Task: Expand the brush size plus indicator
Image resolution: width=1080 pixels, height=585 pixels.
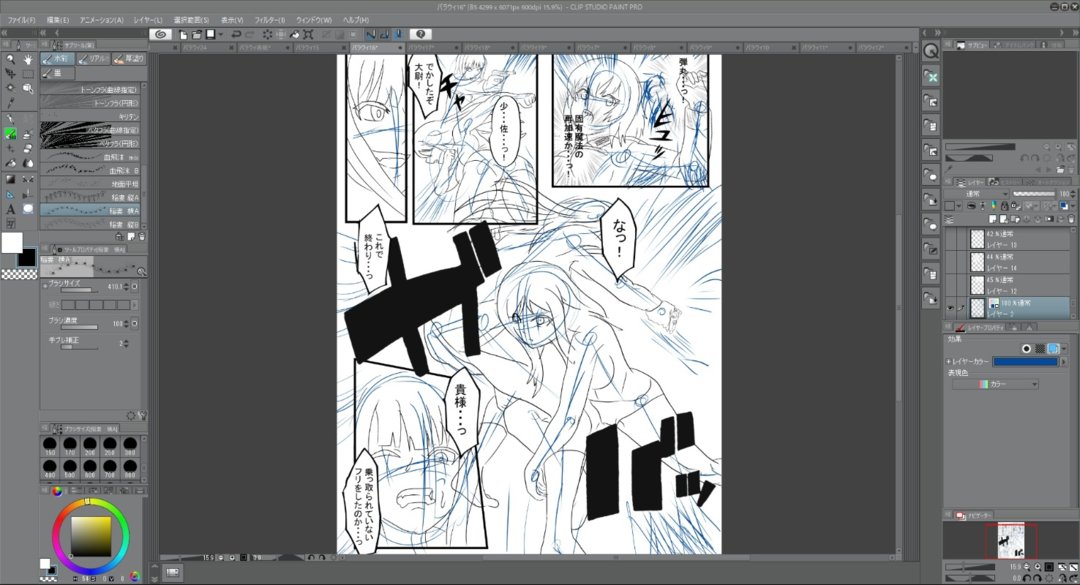Action: pos(45,285)
